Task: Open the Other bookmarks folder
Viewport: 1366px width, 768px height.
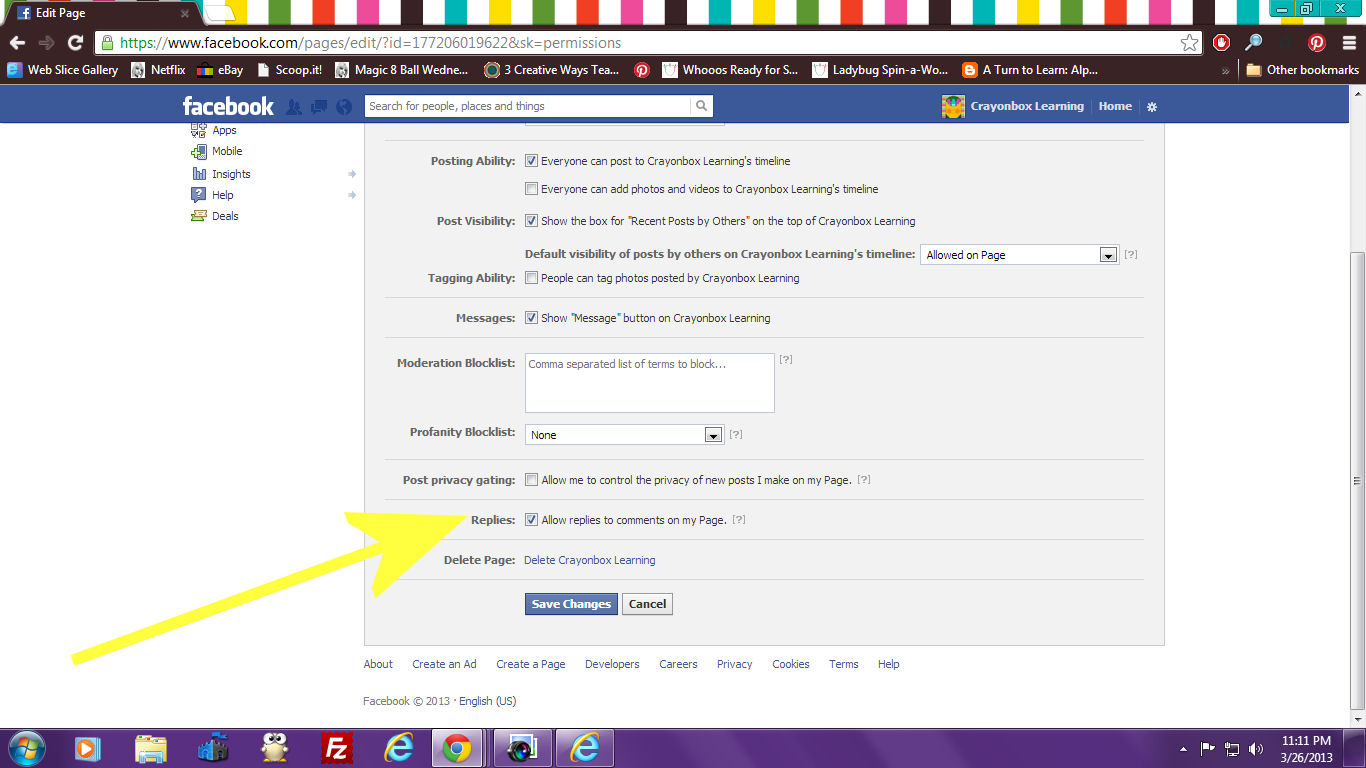Action: click(x=1302, y=70)
